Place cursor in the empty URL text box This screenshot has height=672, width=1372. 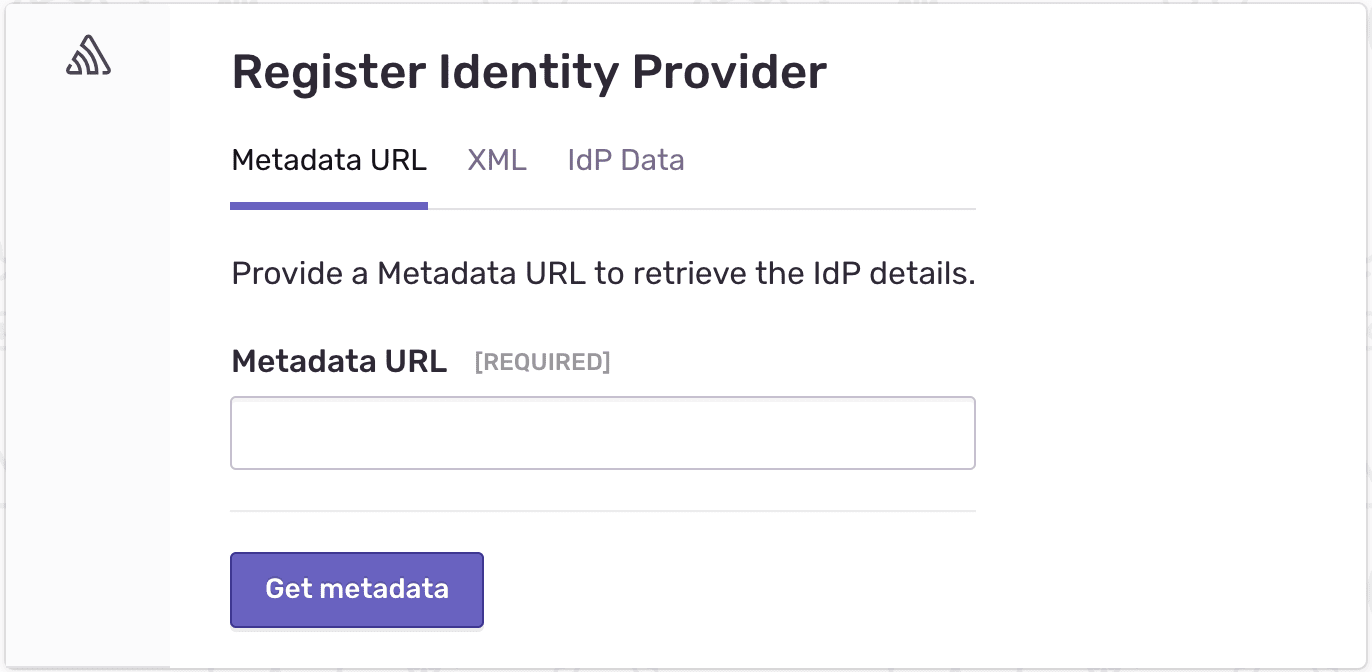[602, 433]
